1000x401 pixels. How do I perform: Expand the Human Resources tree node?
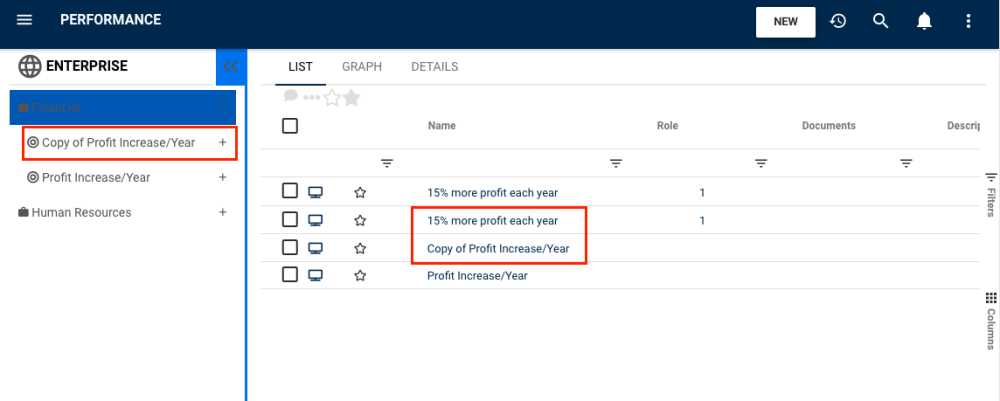tap(223, 213)
